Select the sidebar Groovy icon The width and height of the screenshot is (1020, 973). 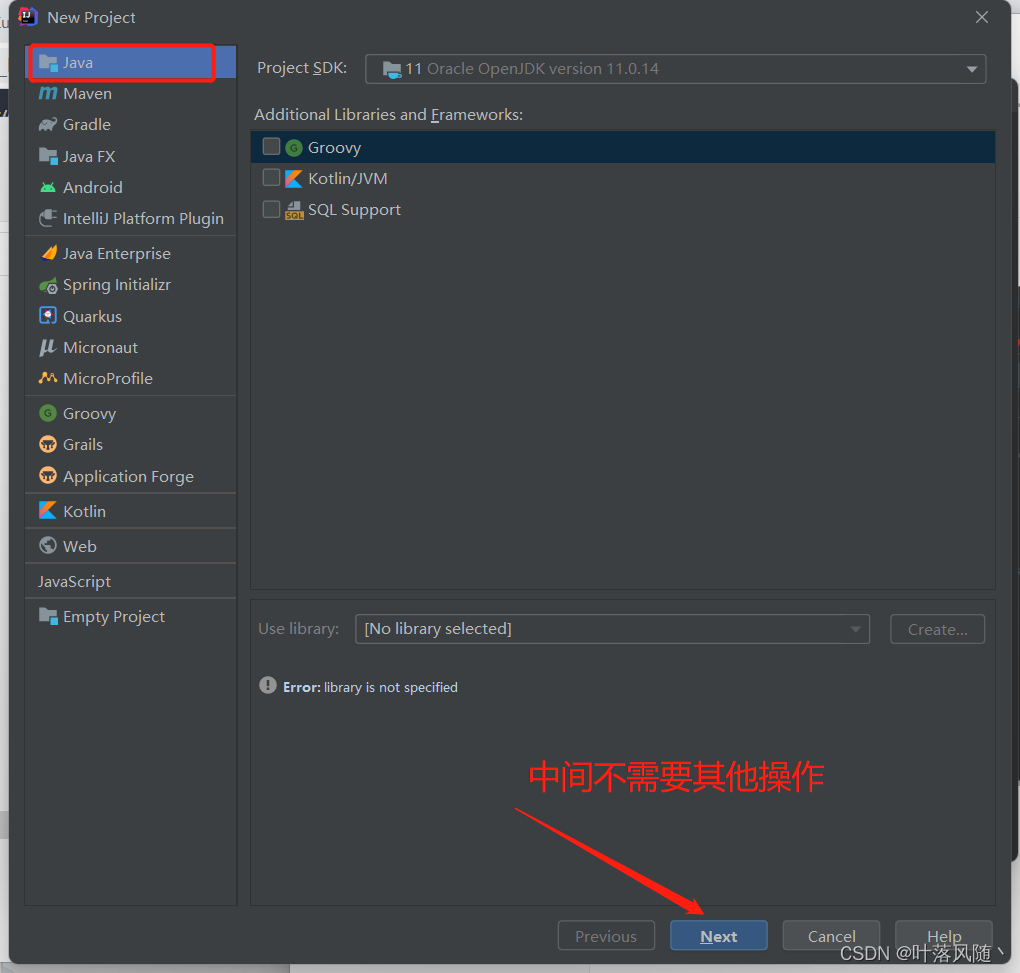tap(48, 413)
